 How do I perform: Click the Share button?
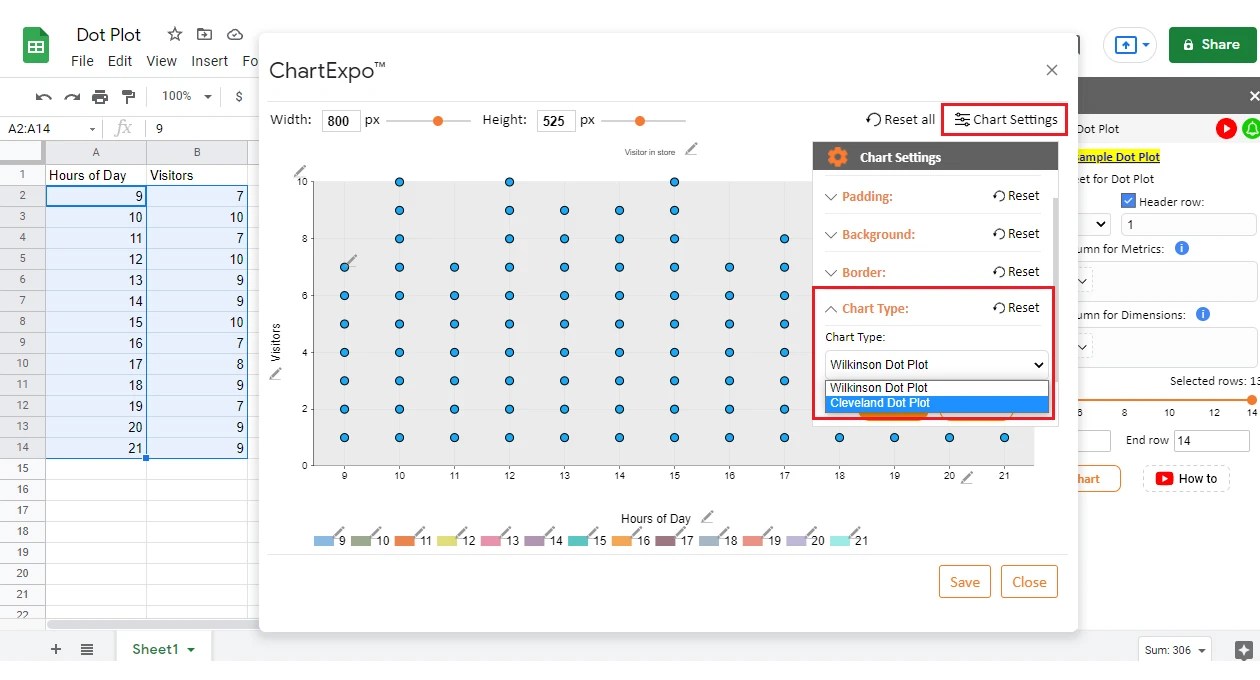1212,45
